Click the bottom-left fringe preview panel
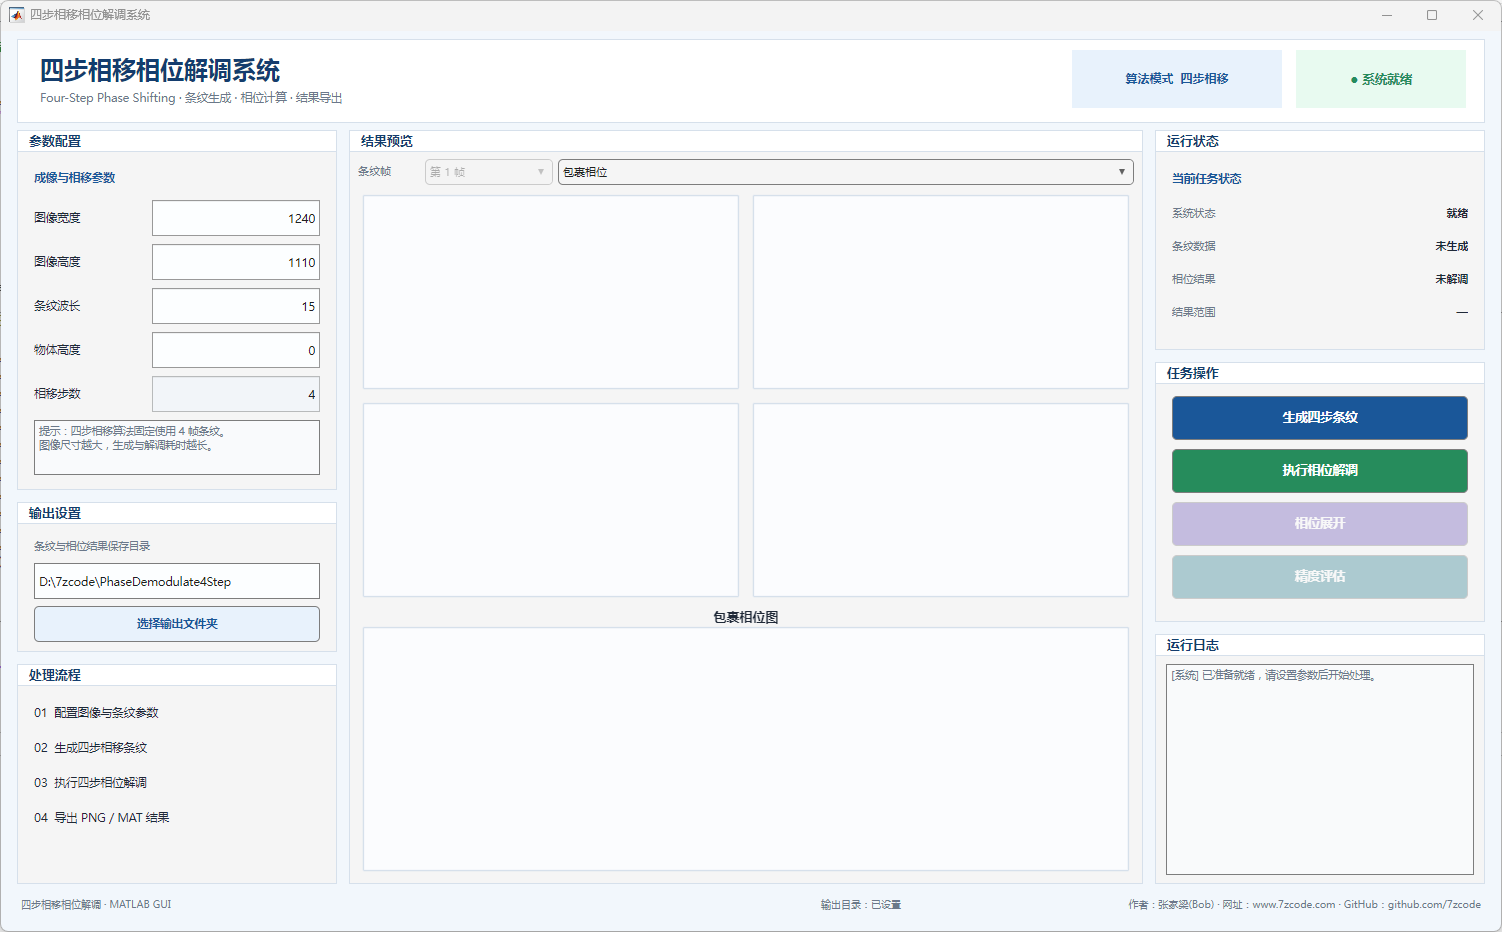1502x932 pixels. (x=551, y=500)
